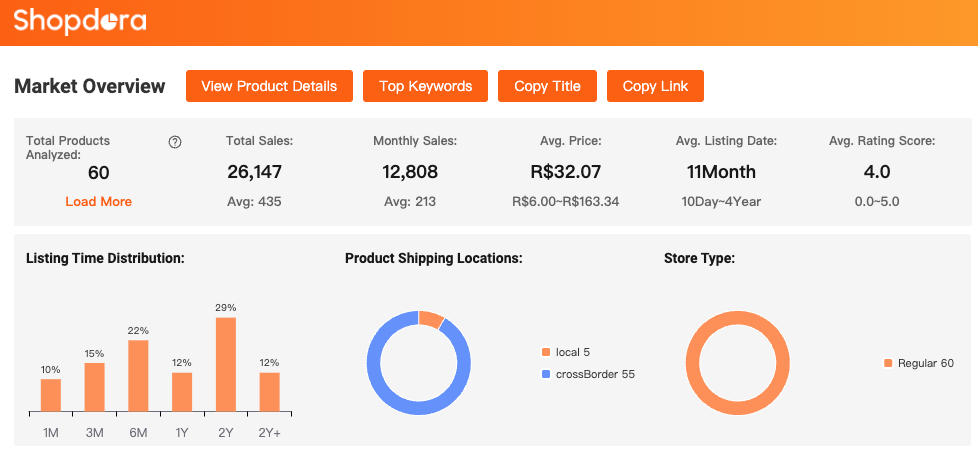Select the tallest 2Y bar at 29%
The width and height of the screenshot is (978, 454).
(226, 366)
